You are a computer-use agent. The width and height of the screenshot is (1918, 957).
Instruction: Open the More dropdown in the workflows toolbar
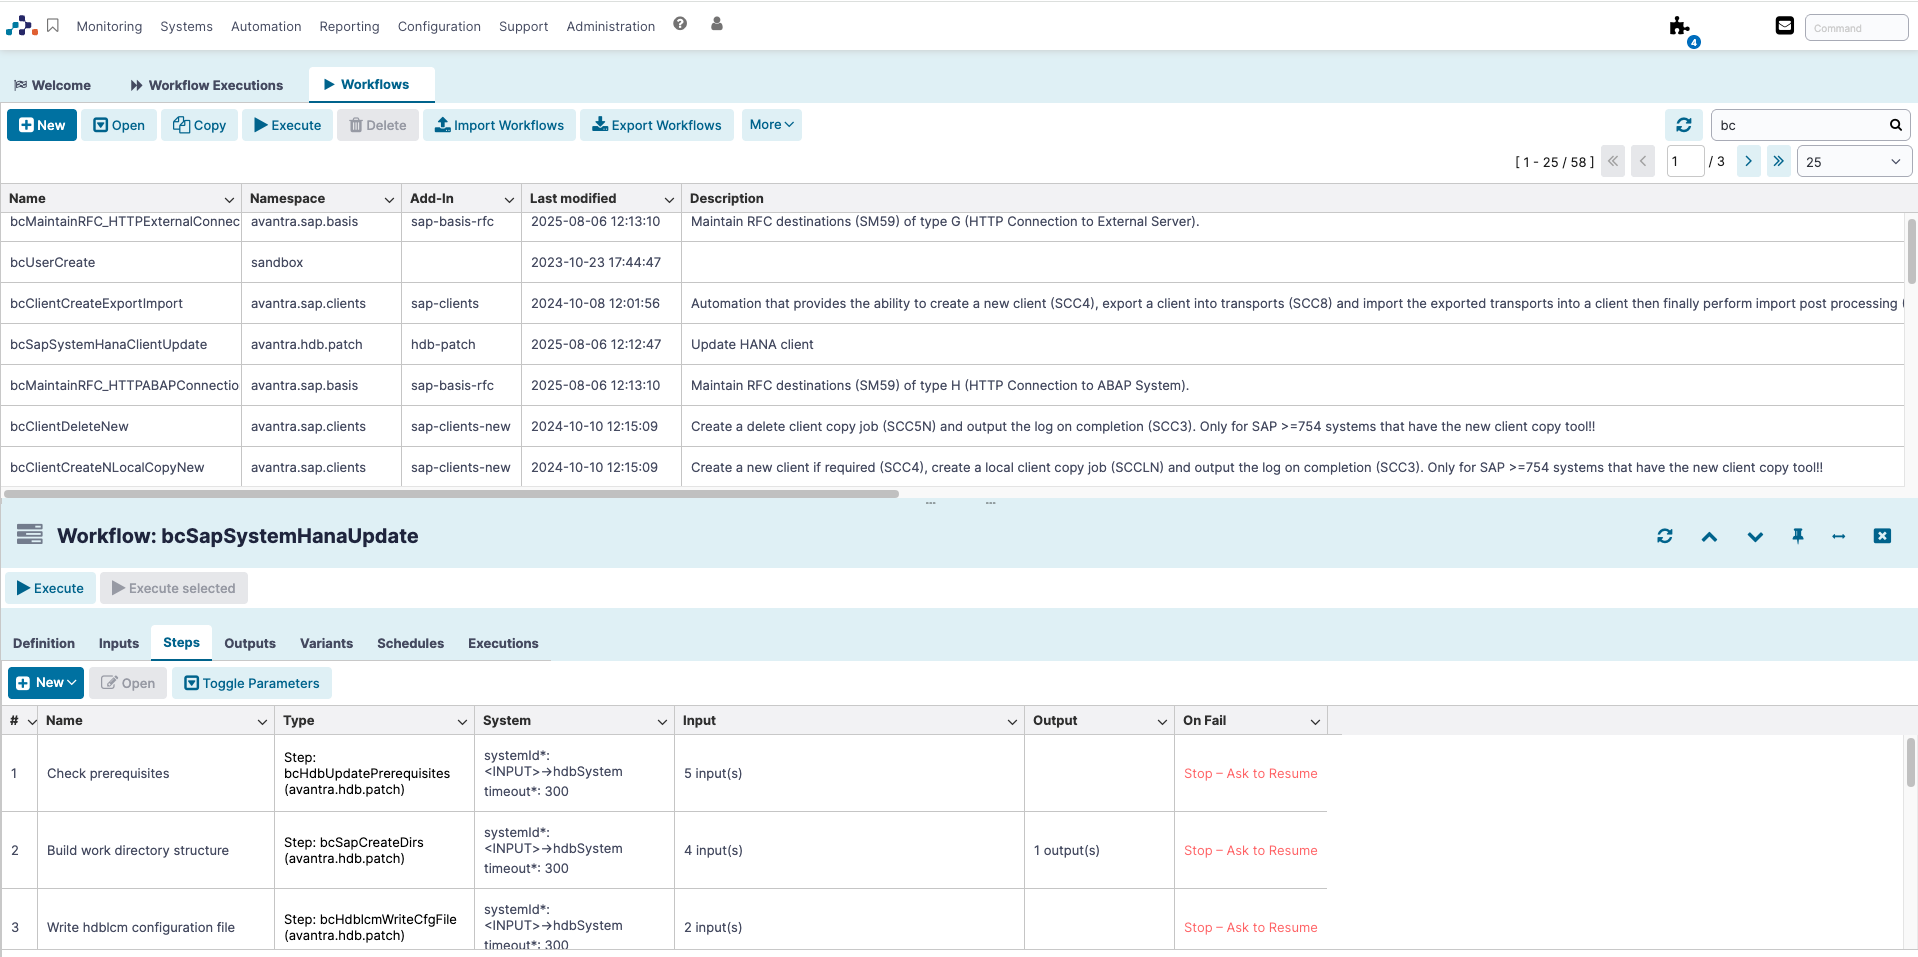[x=770, y=124]
